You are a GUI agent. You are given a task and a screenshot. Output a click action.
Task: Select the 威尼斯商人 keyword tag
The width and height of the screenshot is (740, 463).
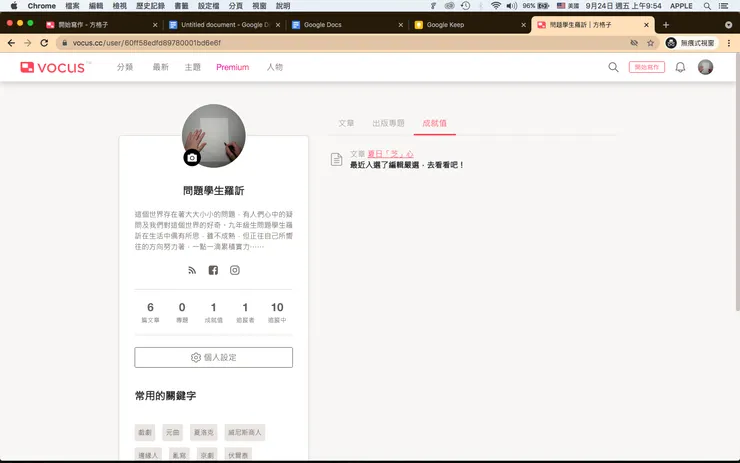(244, 432)
